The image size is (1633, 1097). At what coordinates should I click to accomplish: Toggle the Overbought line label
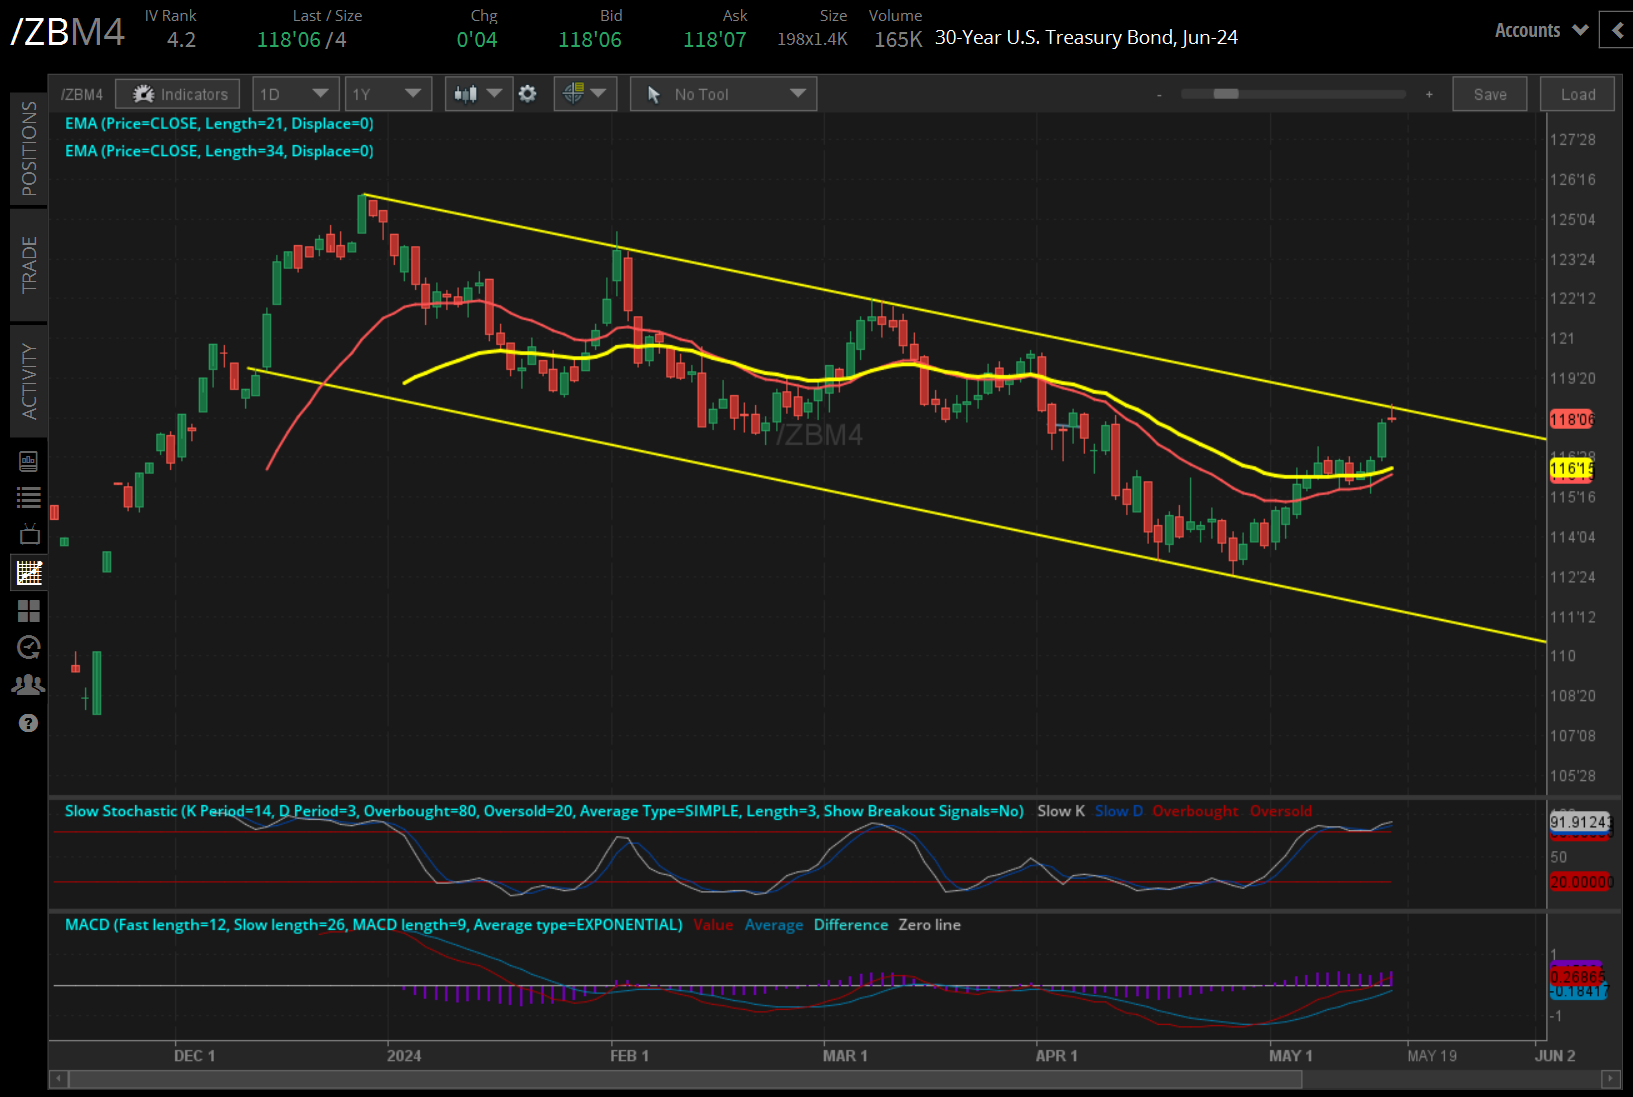coord(1195,811)
